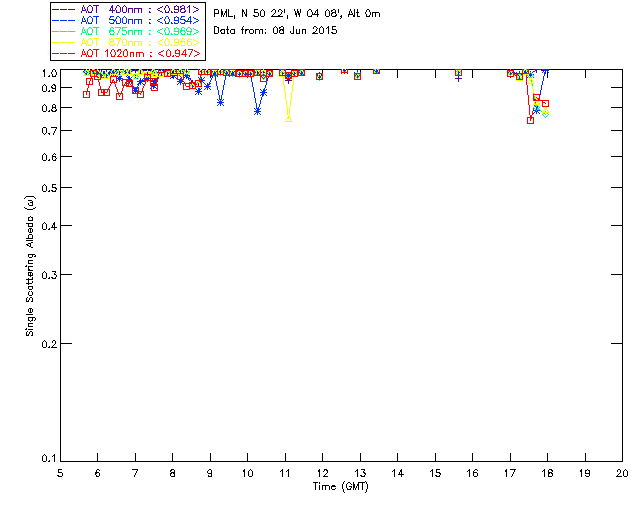Click the x-axis tick label 18
The width and height of the screenshot is (640, 512).
pyautogui.click(x=547, y=473)
